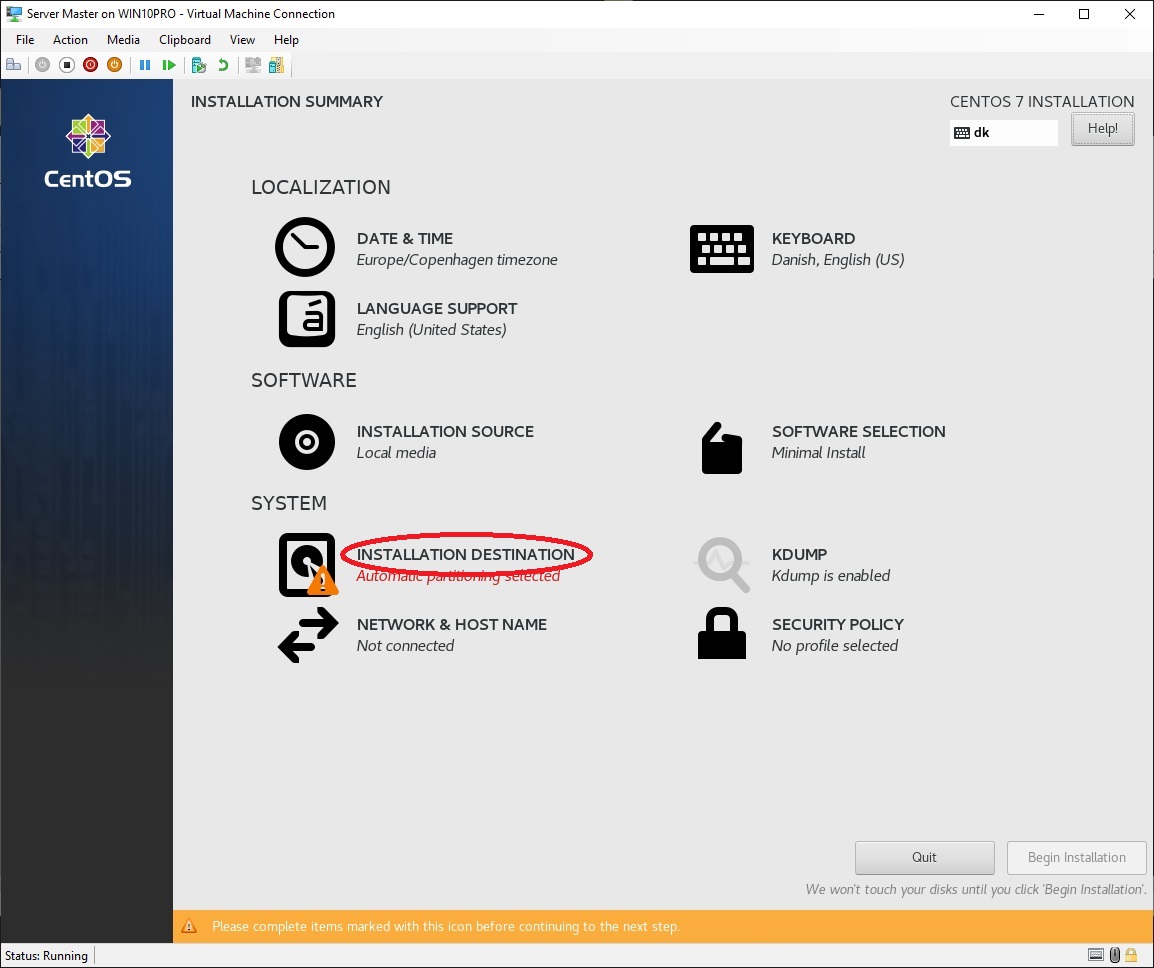The width and height of the screenshot is (1154, 968).
Task: Click the Help! button
Action: [1102, 129]
